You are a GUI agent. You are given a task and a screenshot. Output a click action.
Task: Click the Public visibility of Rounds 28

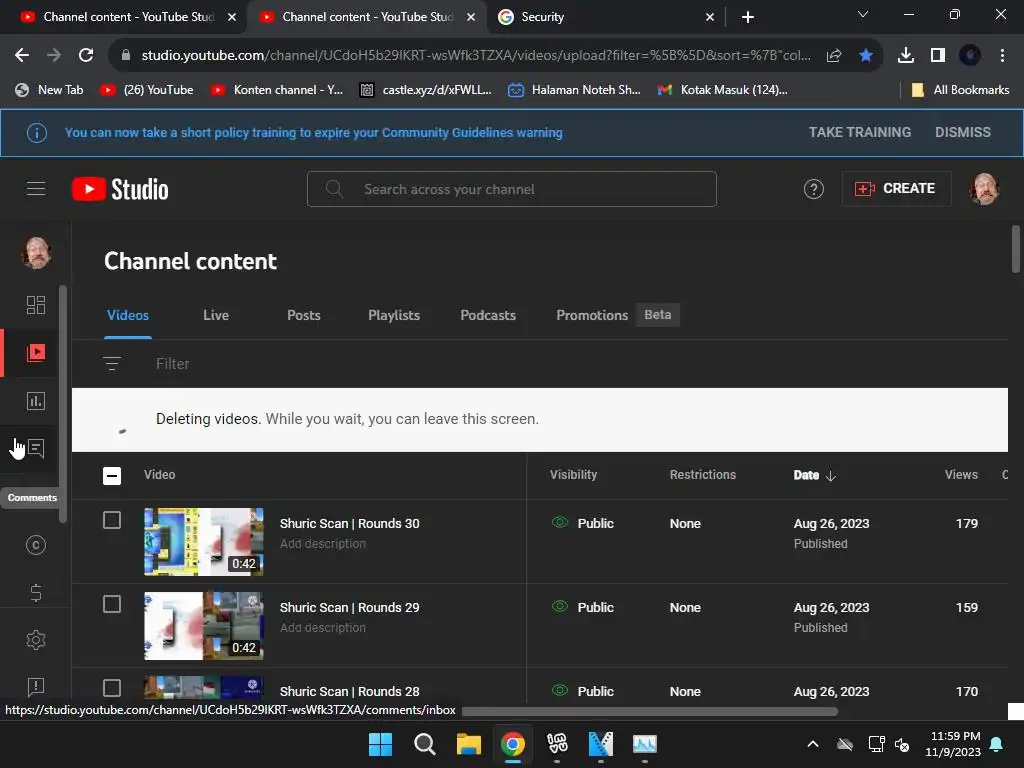(x=583, y=691)
